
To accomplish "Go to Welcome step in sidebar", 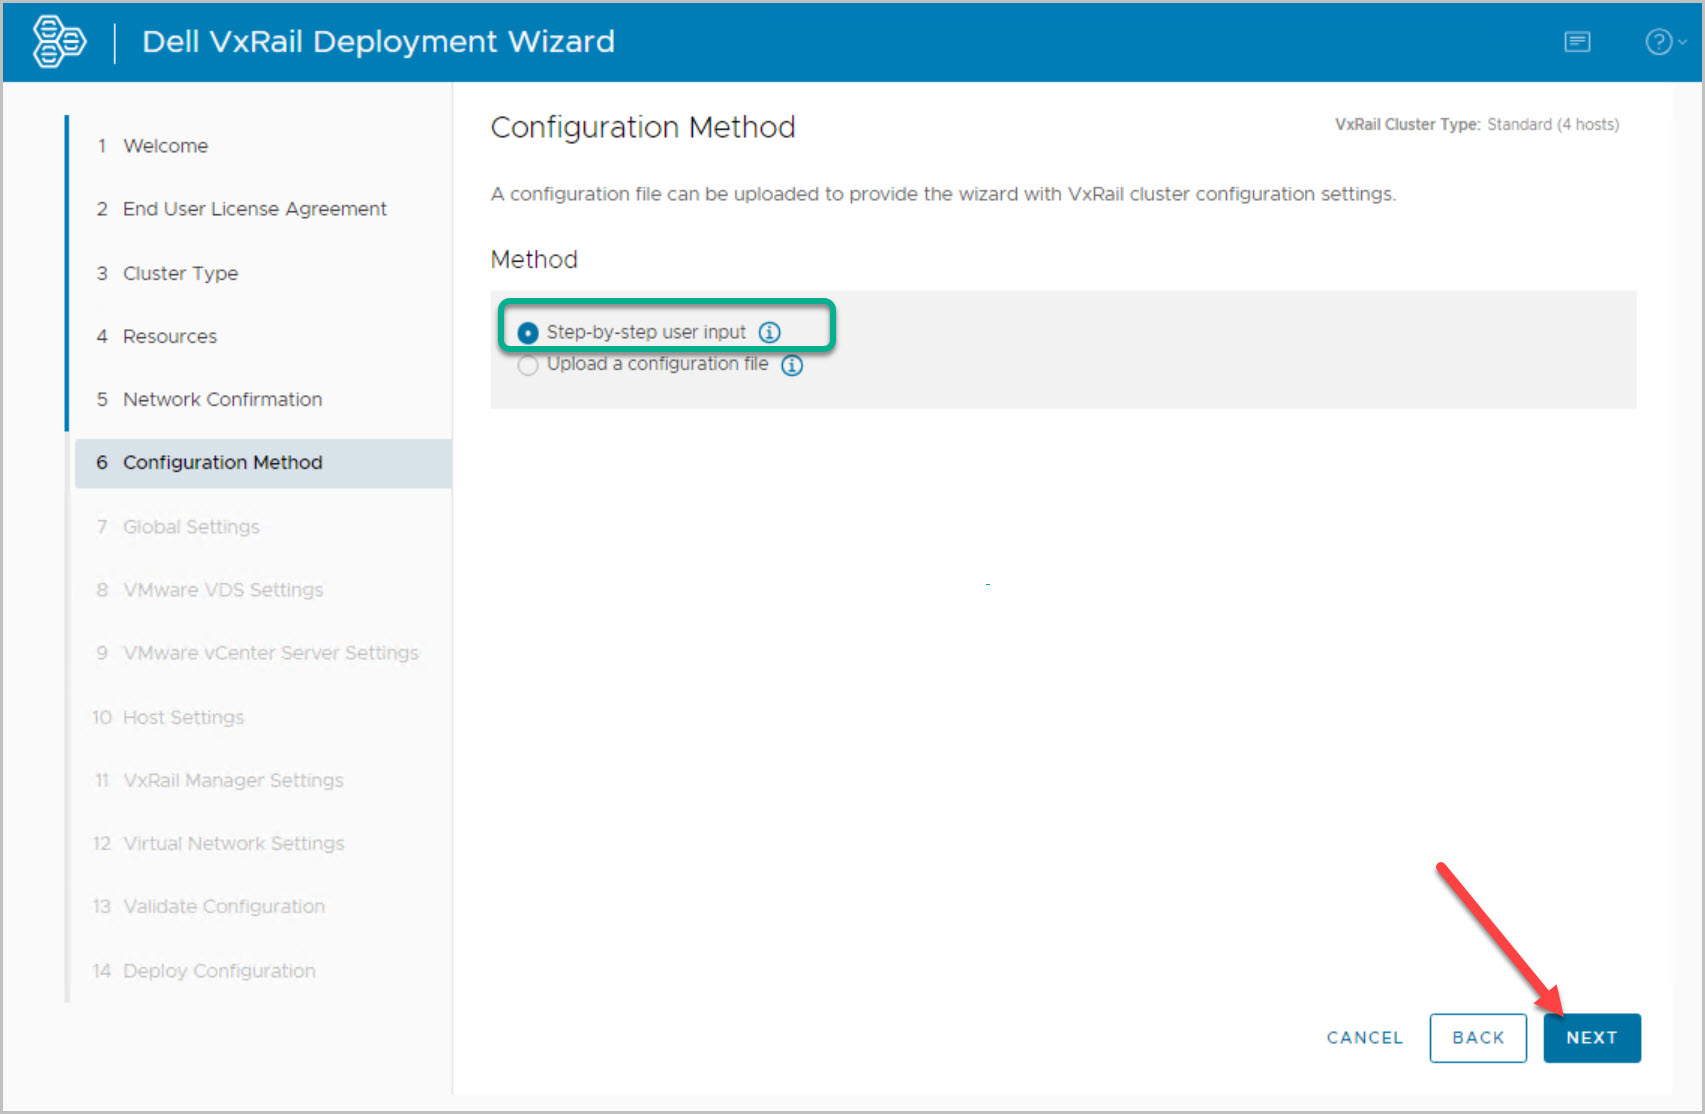I will pos(165,146).
